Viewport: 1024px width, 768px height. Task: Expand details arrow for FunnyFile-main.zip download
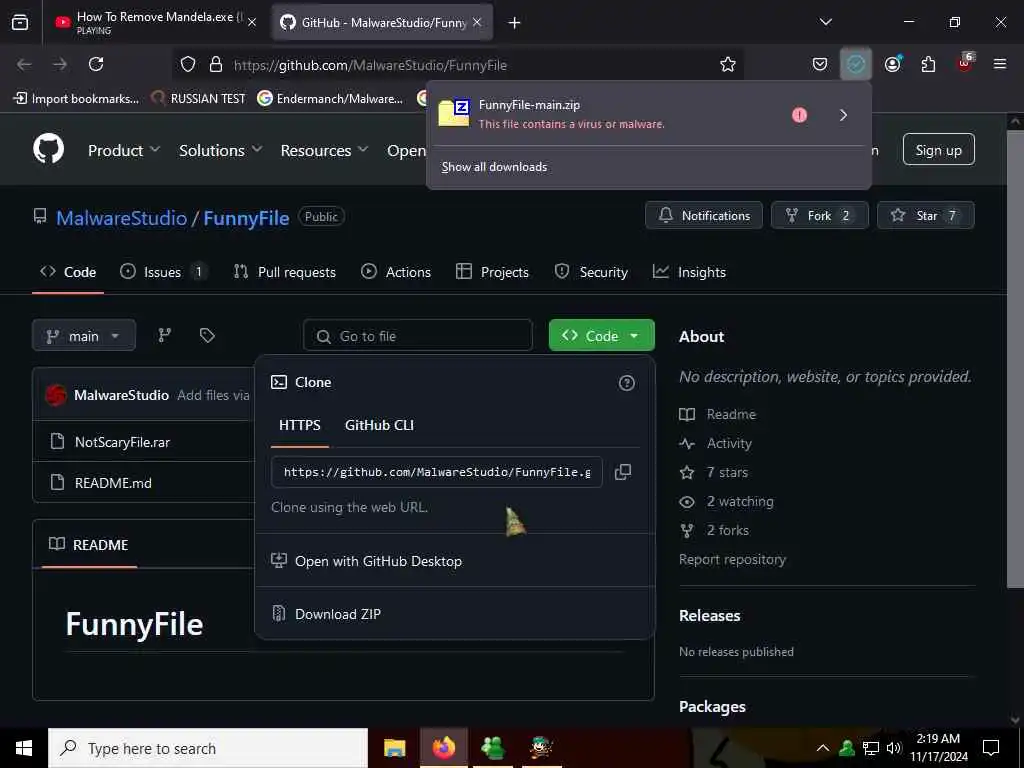pos(843,115)
